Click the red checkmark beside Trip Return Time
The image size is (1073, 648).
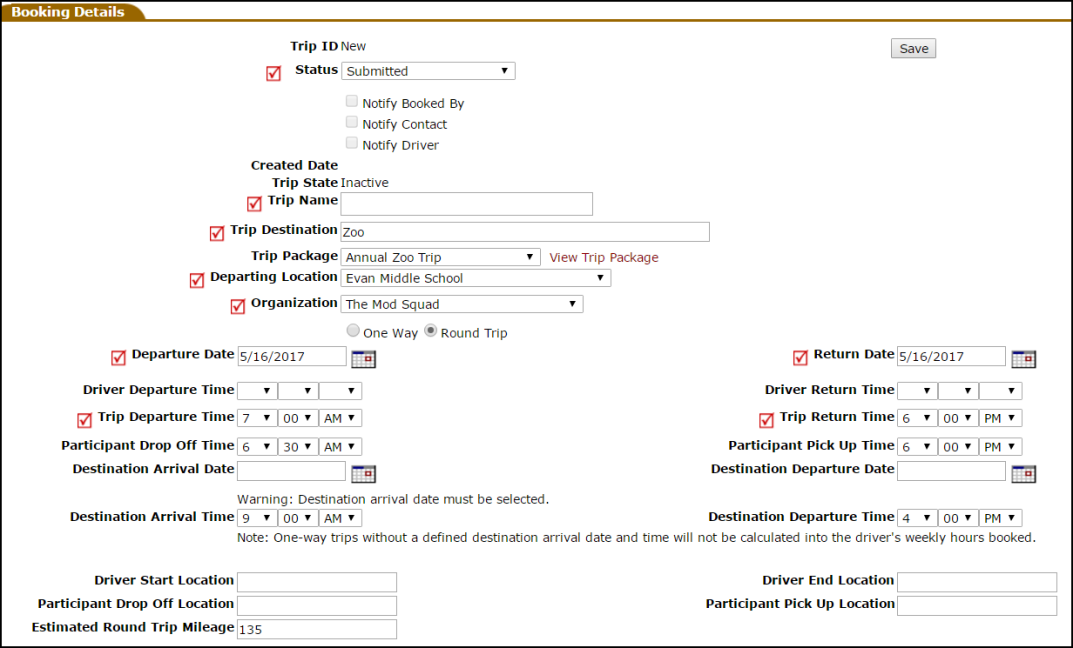point(766,419)
